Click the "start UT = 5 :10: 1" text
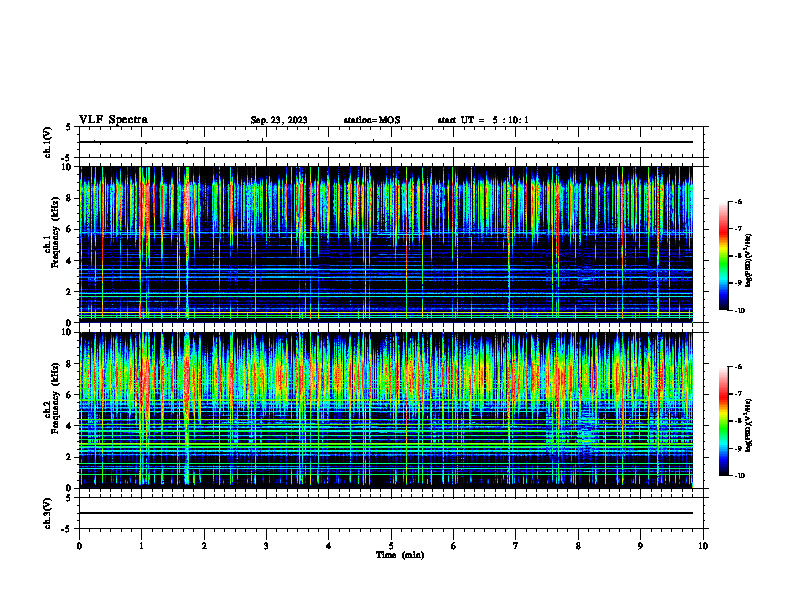This screenshot has width=792, height=612. pos(483,120)
